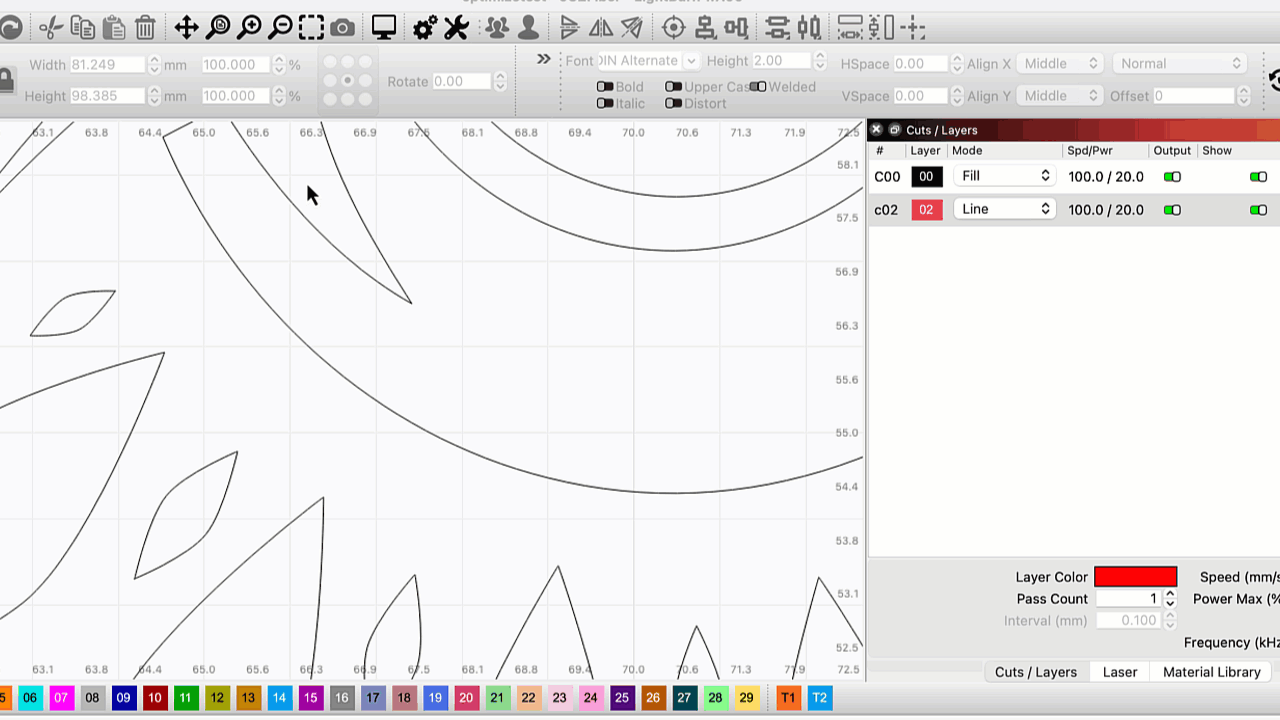The width and height of the screenshot is (1280, 720).
Task: Open Mode dropdown for layer C00 (Fill)
Action: pyautogui.click(x=1004, y=176)
